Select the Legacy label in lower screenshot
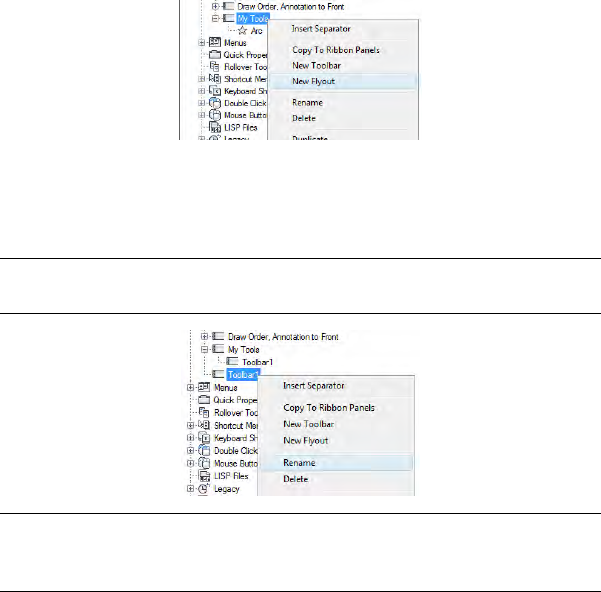Viewport: 601px width, 592px height. tap(227, 489)
